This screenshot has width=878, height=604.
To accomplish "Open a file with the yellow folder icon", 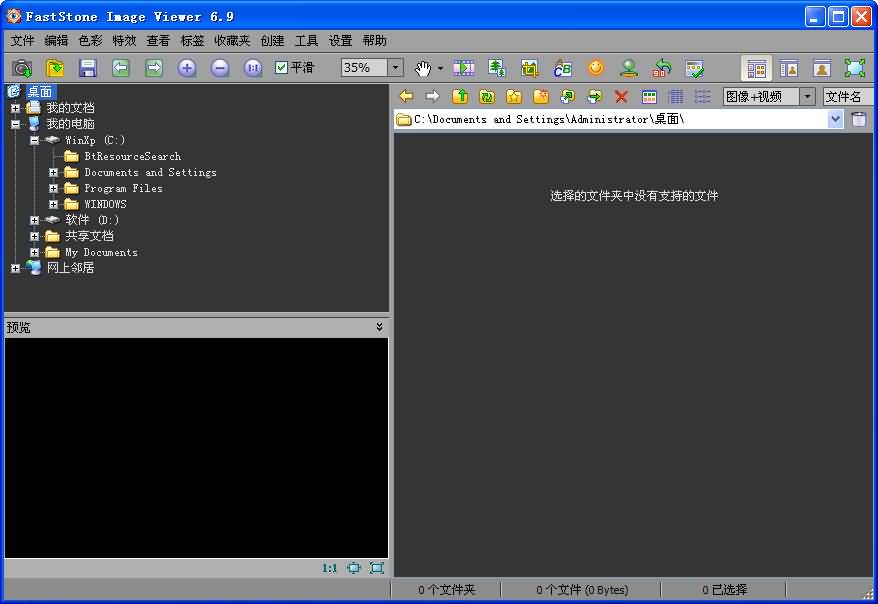I will [x=55, y=68].
